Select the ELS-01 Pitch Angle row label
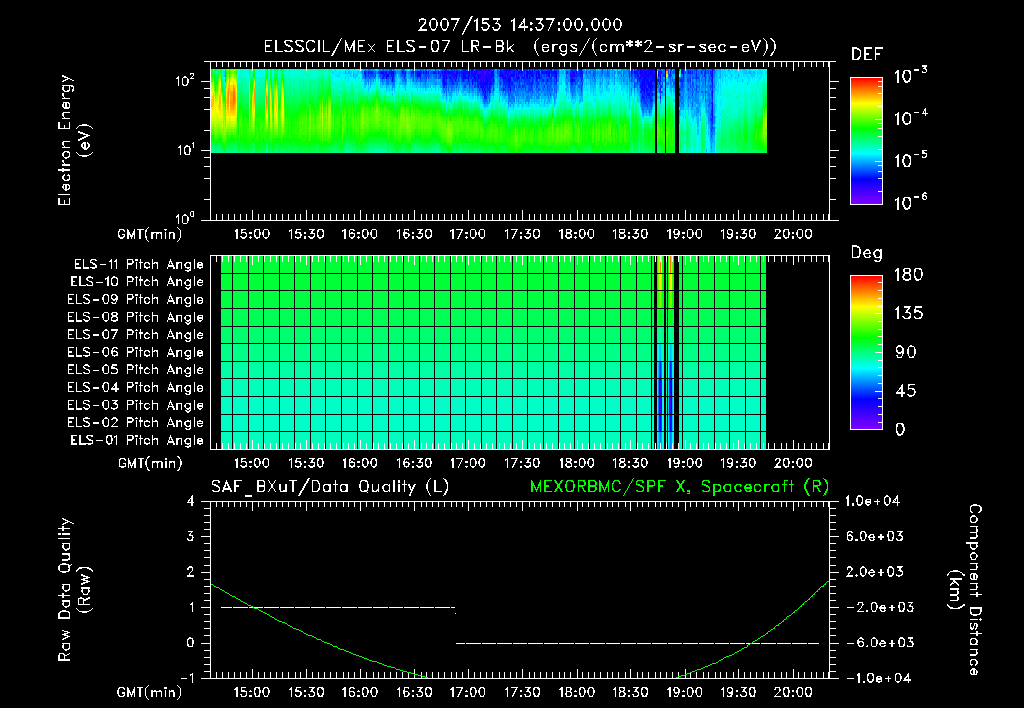 tap(137, 440)
